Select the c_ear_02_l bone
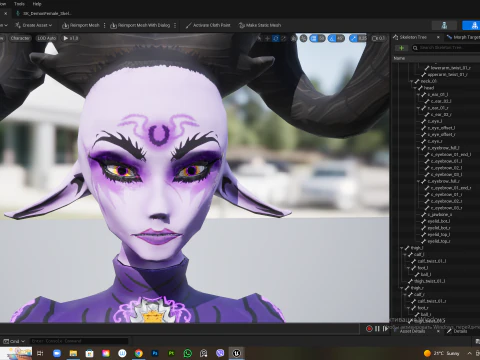480x360 pixels. pyautogui.click(x=441, y=101)
